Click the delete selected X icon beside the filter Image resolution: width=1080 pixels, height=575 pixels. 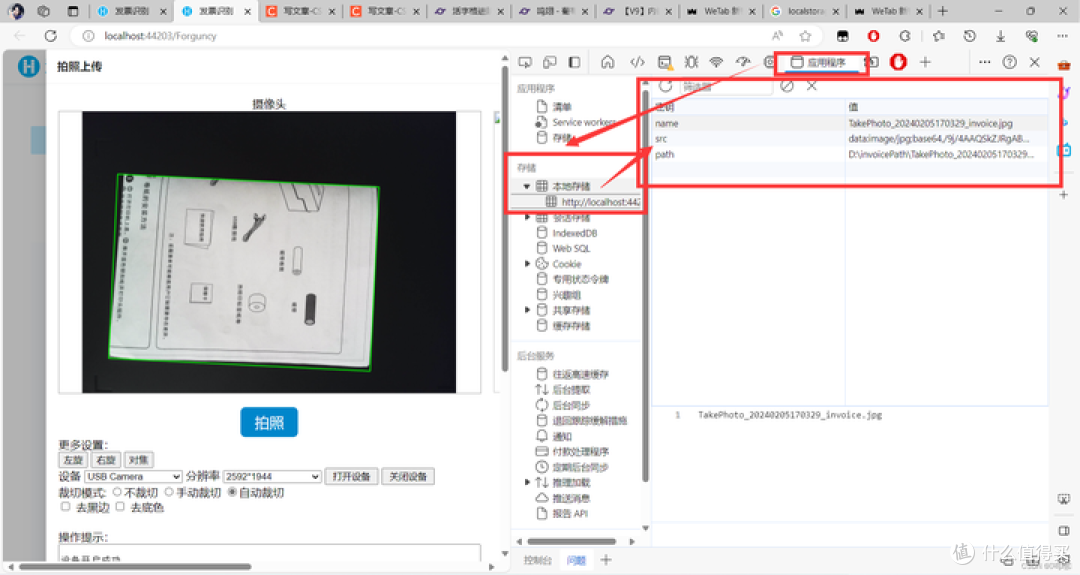812,86
